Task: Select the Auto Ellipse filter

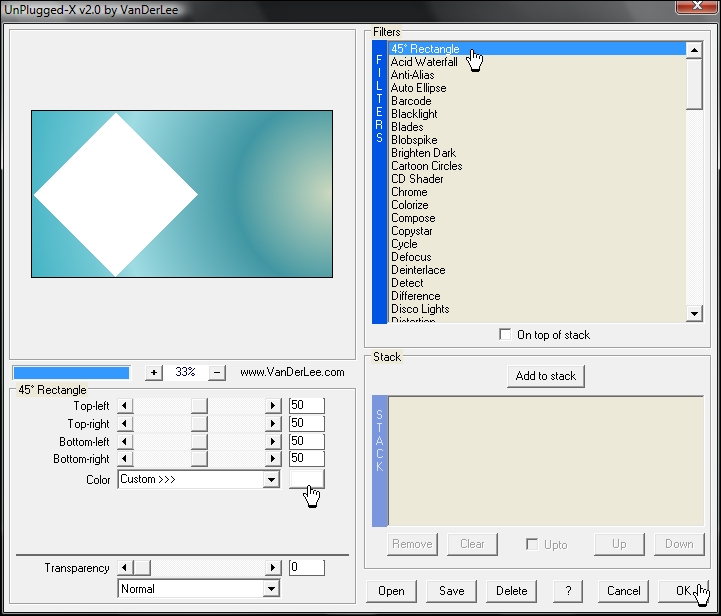Action: (x=537, y=88)
